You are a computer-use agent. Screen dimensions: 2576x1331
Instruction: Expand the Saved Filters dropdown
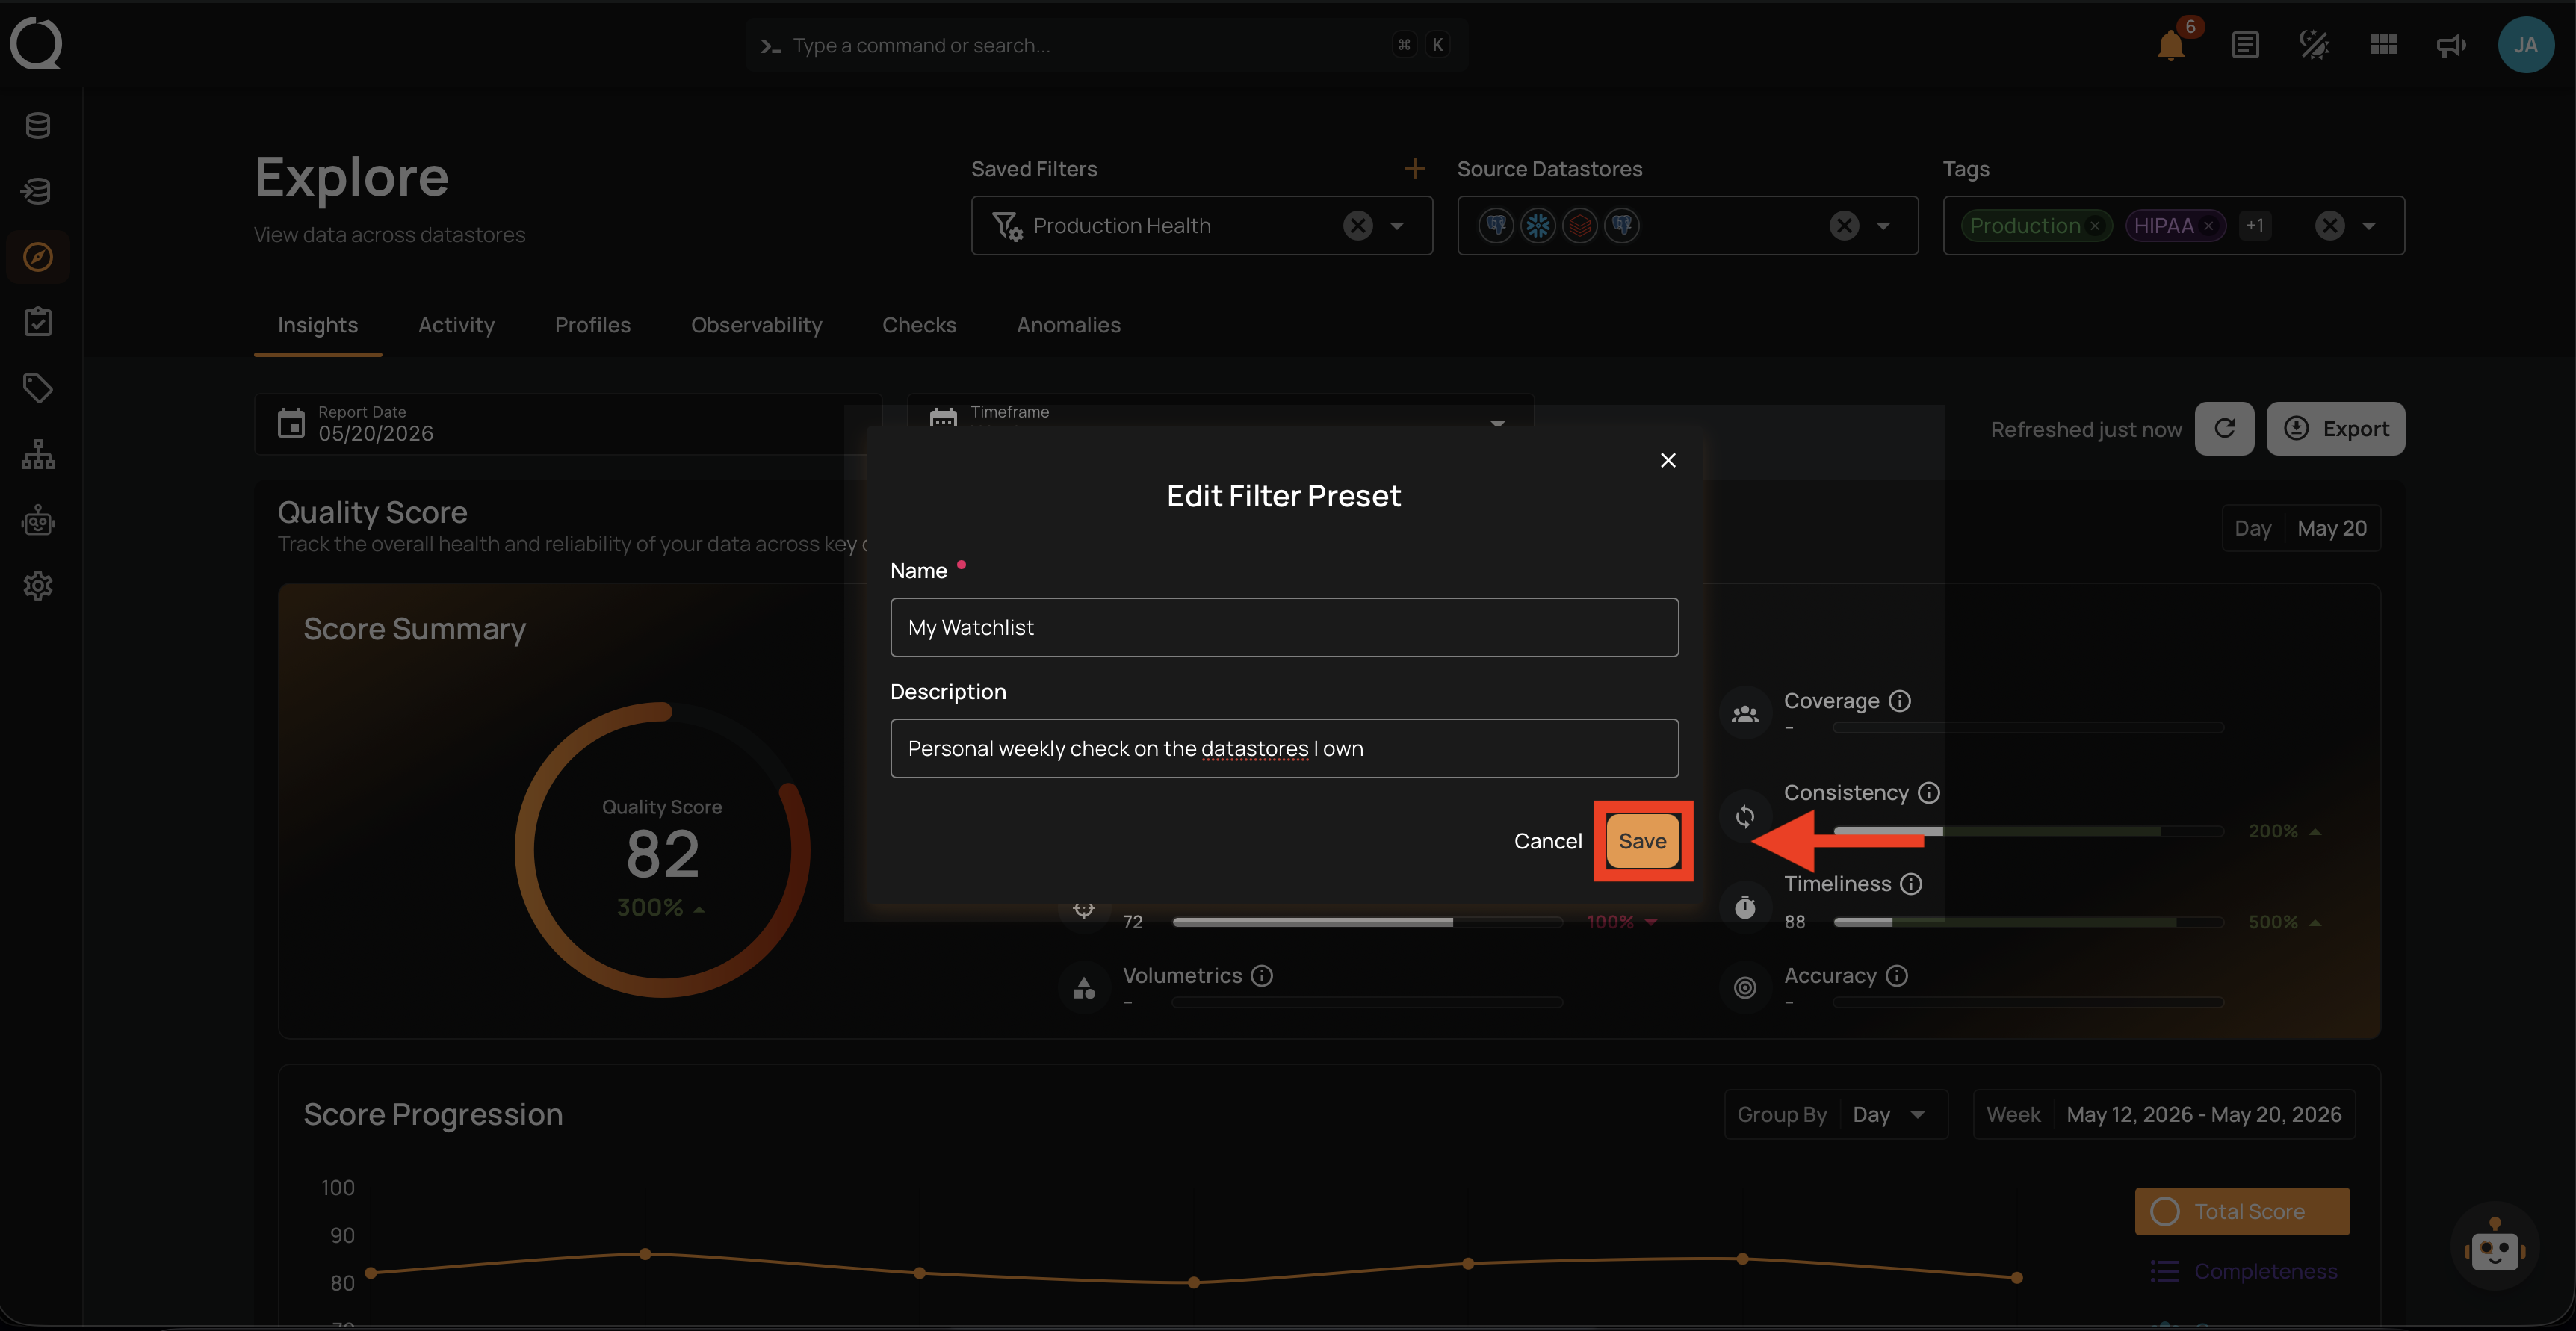coord(1397,226)
